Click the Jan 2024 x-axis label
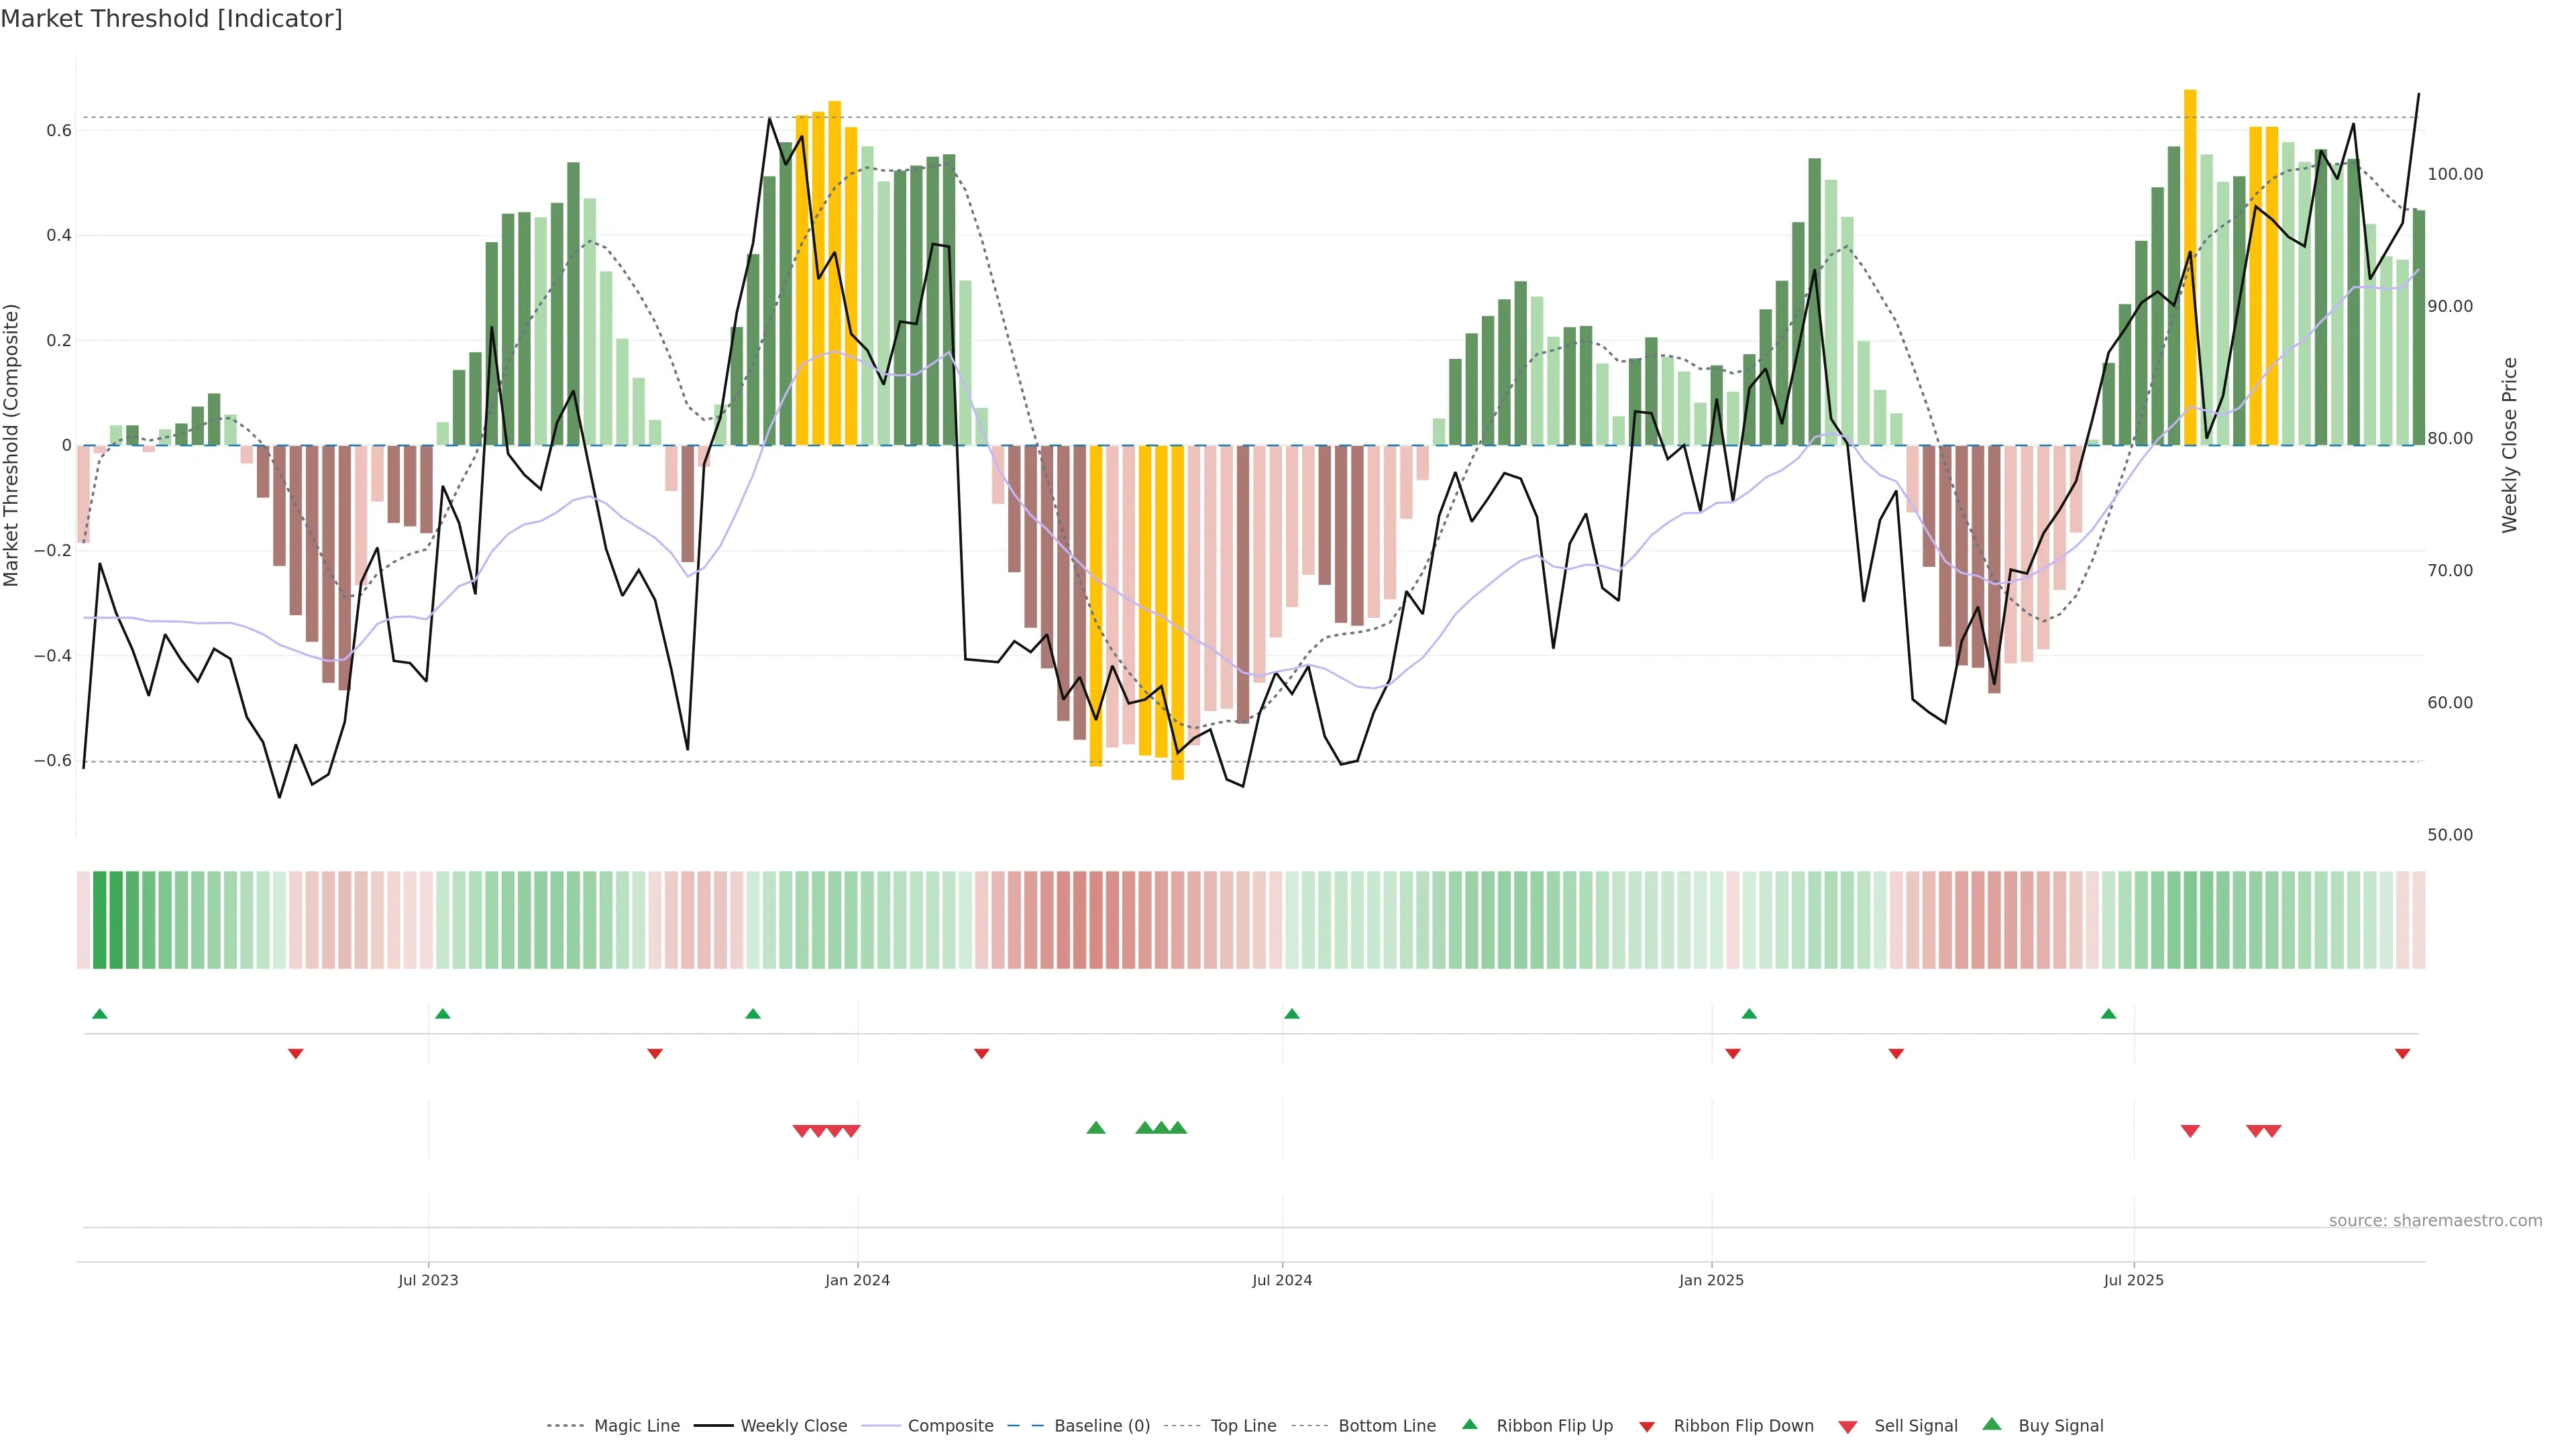The image size is (2576, 1449). click(857, 1281)
